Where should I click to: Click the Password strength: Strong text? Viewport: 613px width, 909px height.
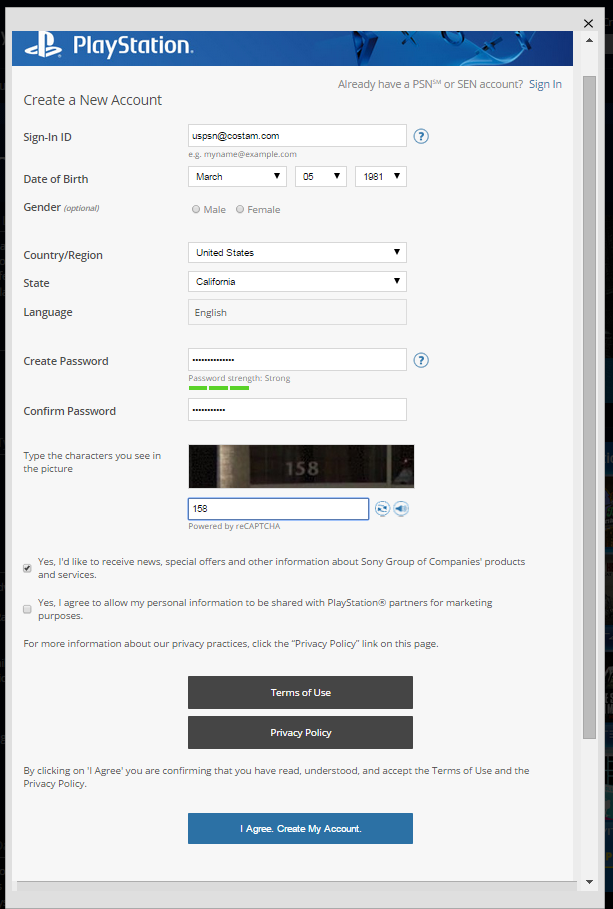click(239, 378)
